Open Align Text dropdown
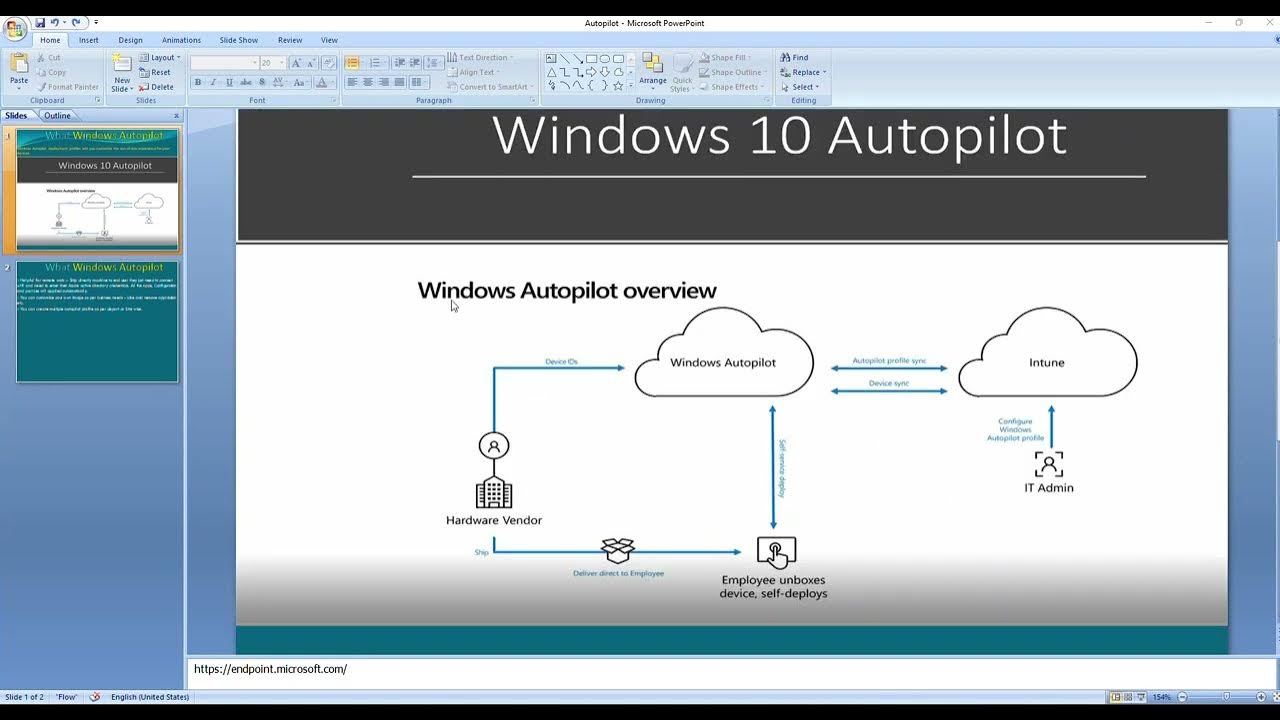1280x720 pixels. coord(473,72)
